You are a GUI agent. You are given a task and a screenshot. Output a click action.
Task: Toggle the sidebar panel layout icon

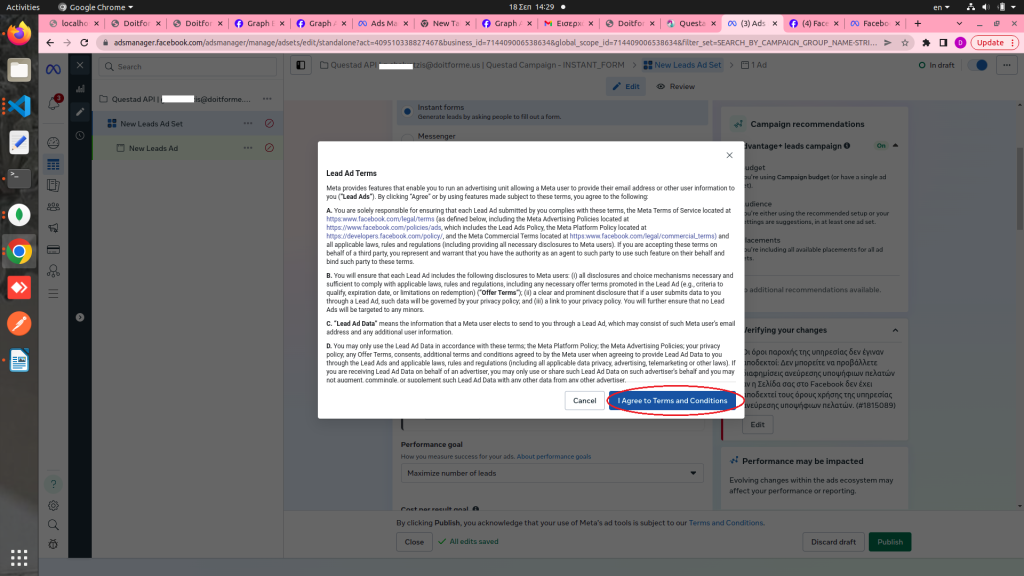tap(300, 65)
